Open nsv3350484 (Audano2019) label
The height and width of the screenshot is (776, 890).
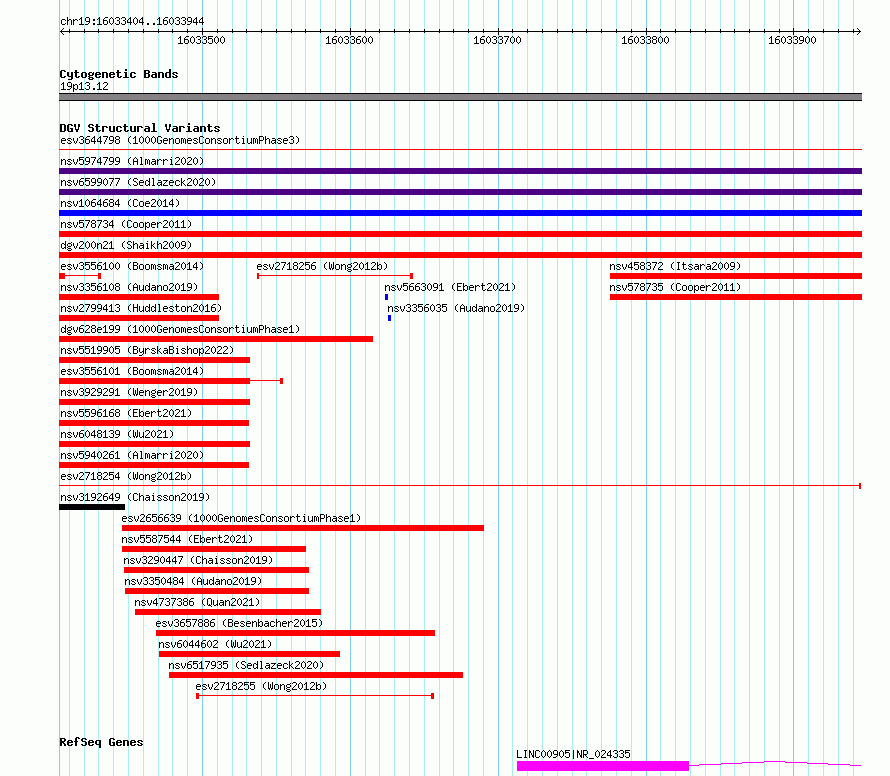click(x=193, y=581)
